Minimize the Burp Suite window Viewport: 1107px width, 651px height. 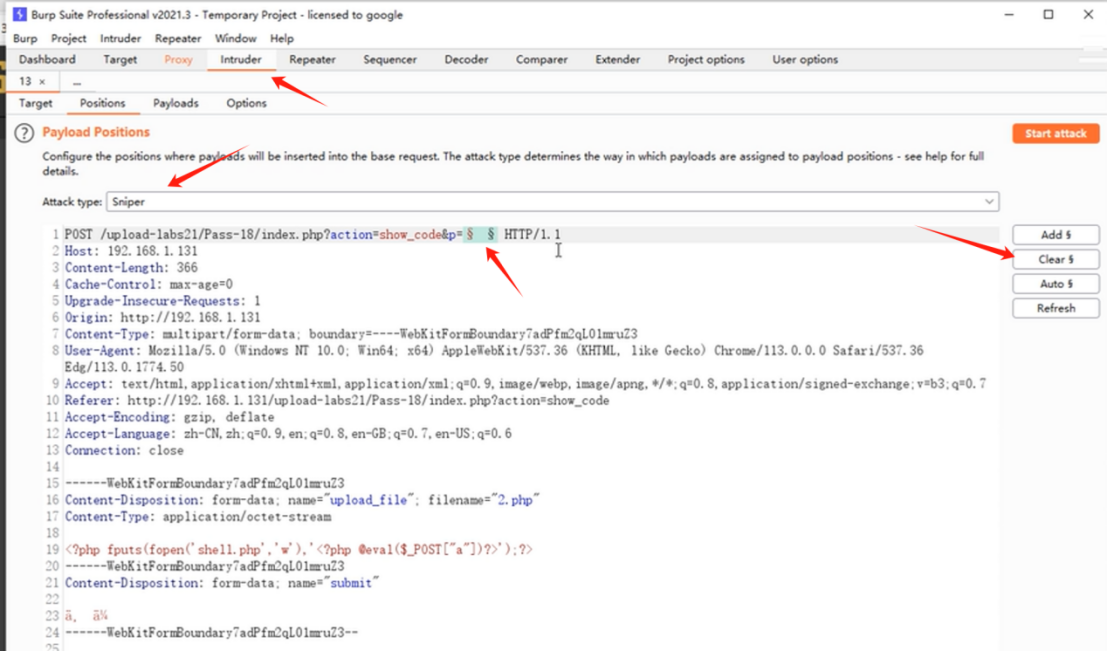[x=1009, y=14]
